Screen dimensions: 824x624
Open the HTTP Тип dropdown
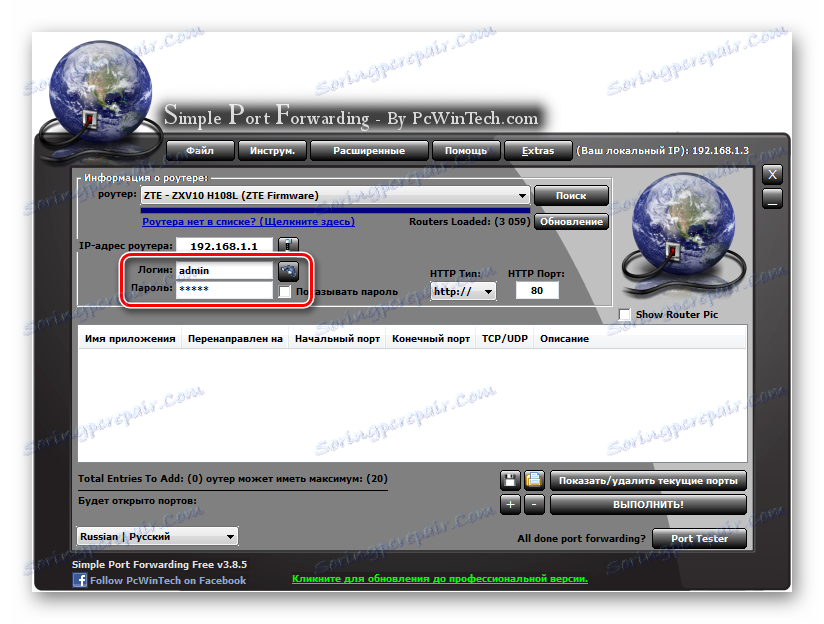click(x=463, y=291)
